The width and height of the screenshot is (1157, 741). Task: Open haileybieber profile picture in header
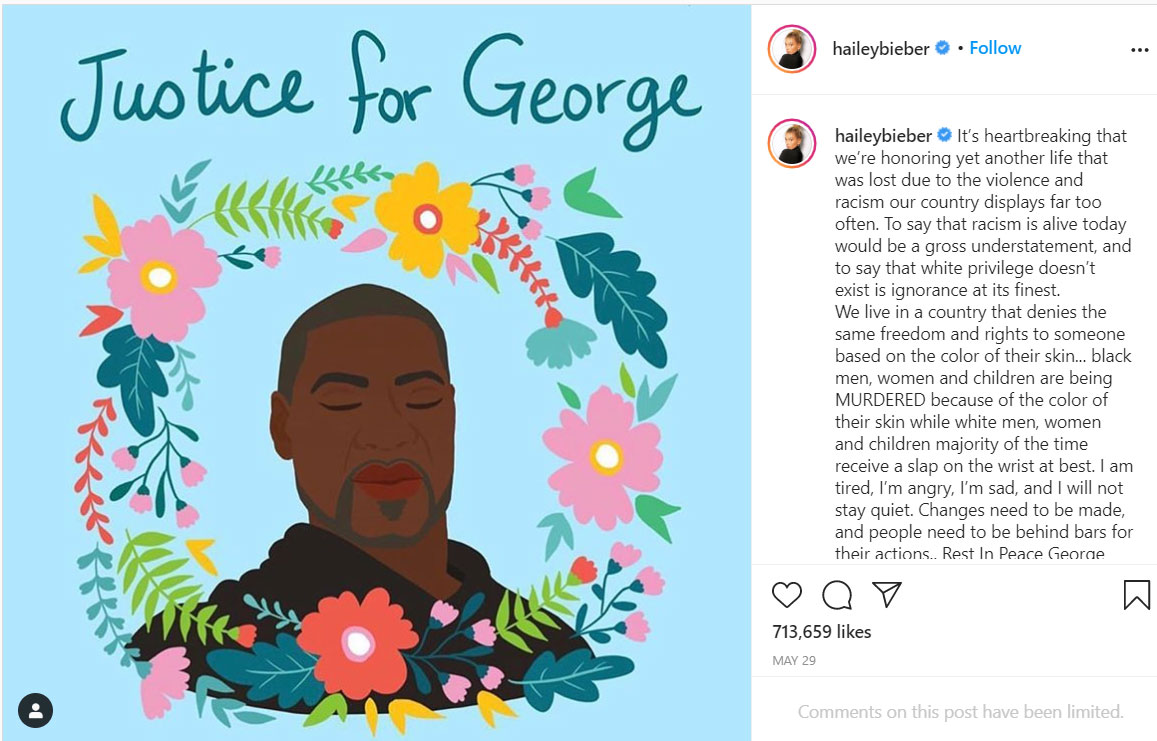(x=792, y=49)
